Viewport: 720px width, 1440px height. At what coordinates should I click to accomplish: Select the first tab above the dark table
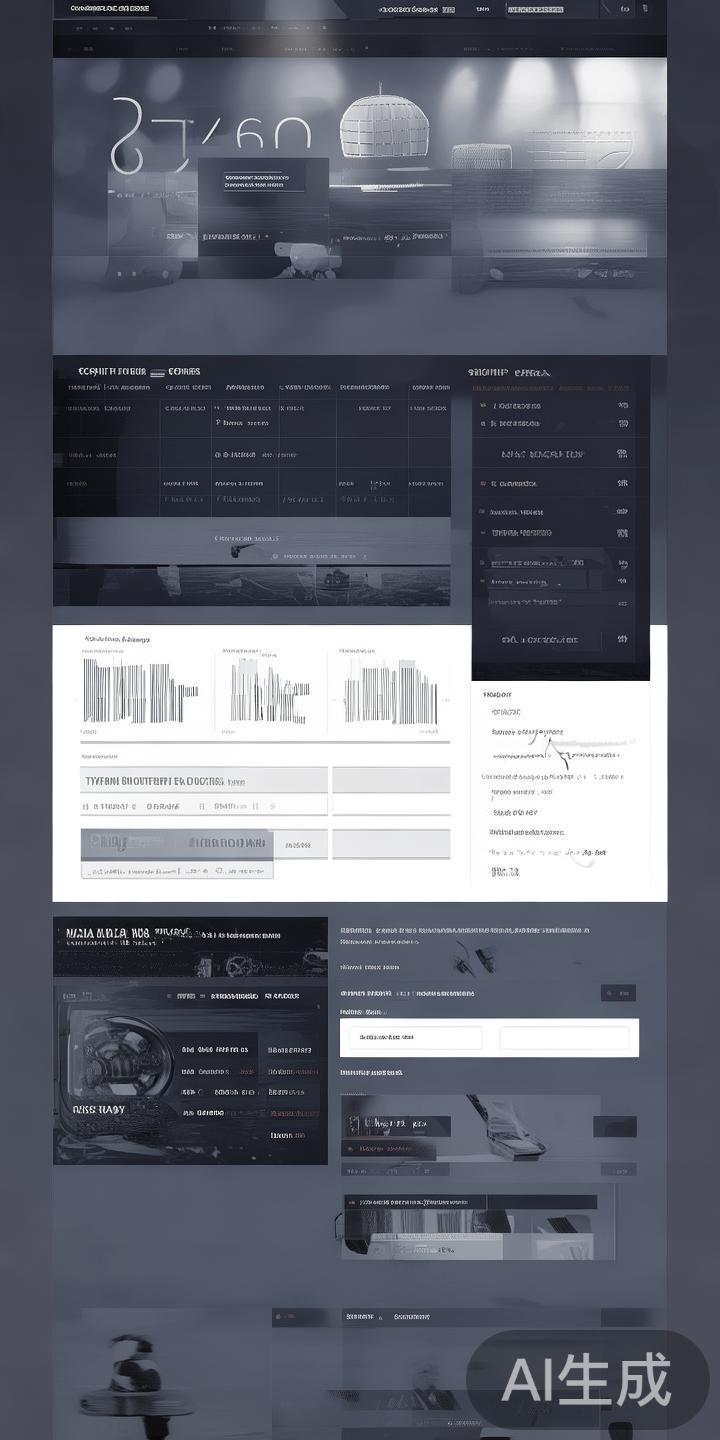tap(112, 371)
